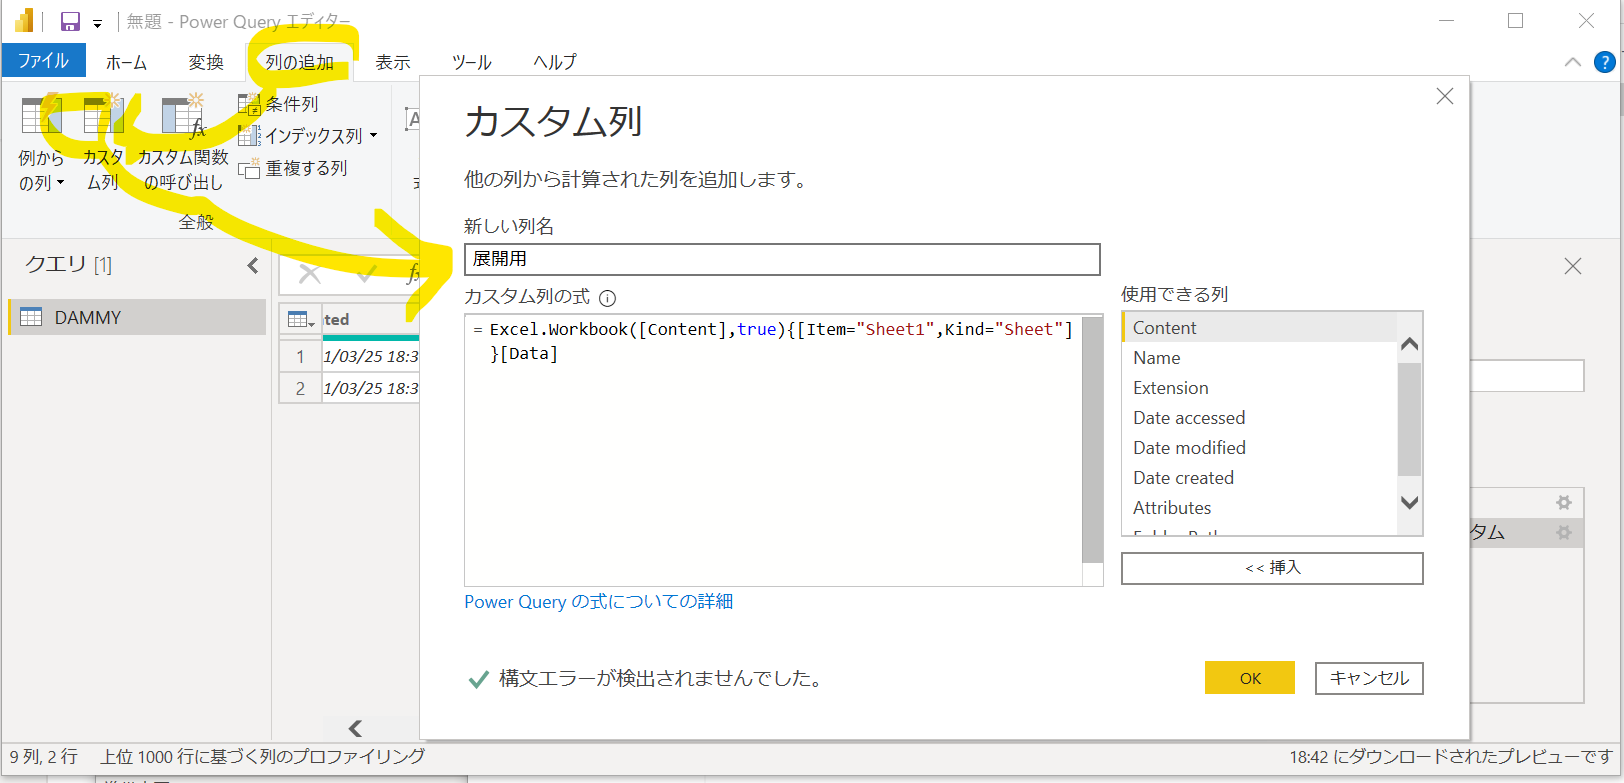Viewport: 1624px width, 783px height.
Task: Click the upper gear icon in applied steps
Action: pyautogui.click(x=1564, y=503)
